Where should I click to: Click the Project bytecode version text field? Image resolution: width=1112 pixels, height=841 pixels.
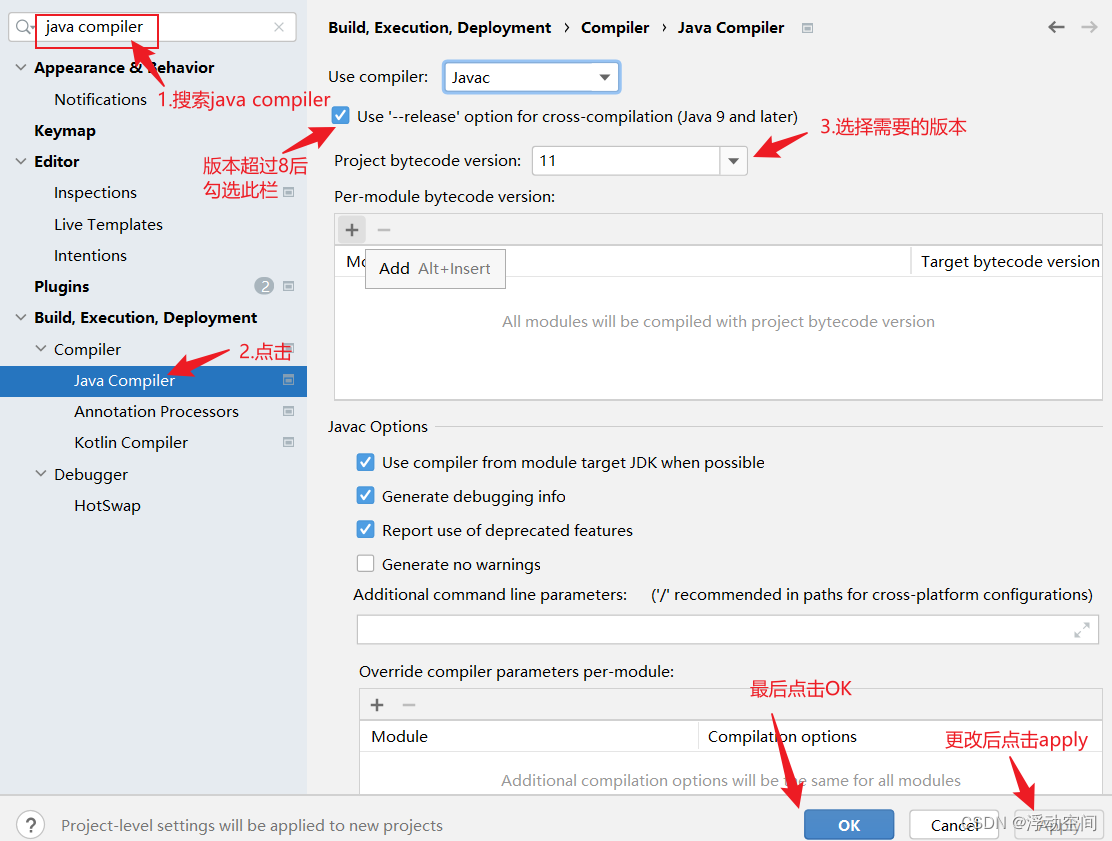(626, 161)
